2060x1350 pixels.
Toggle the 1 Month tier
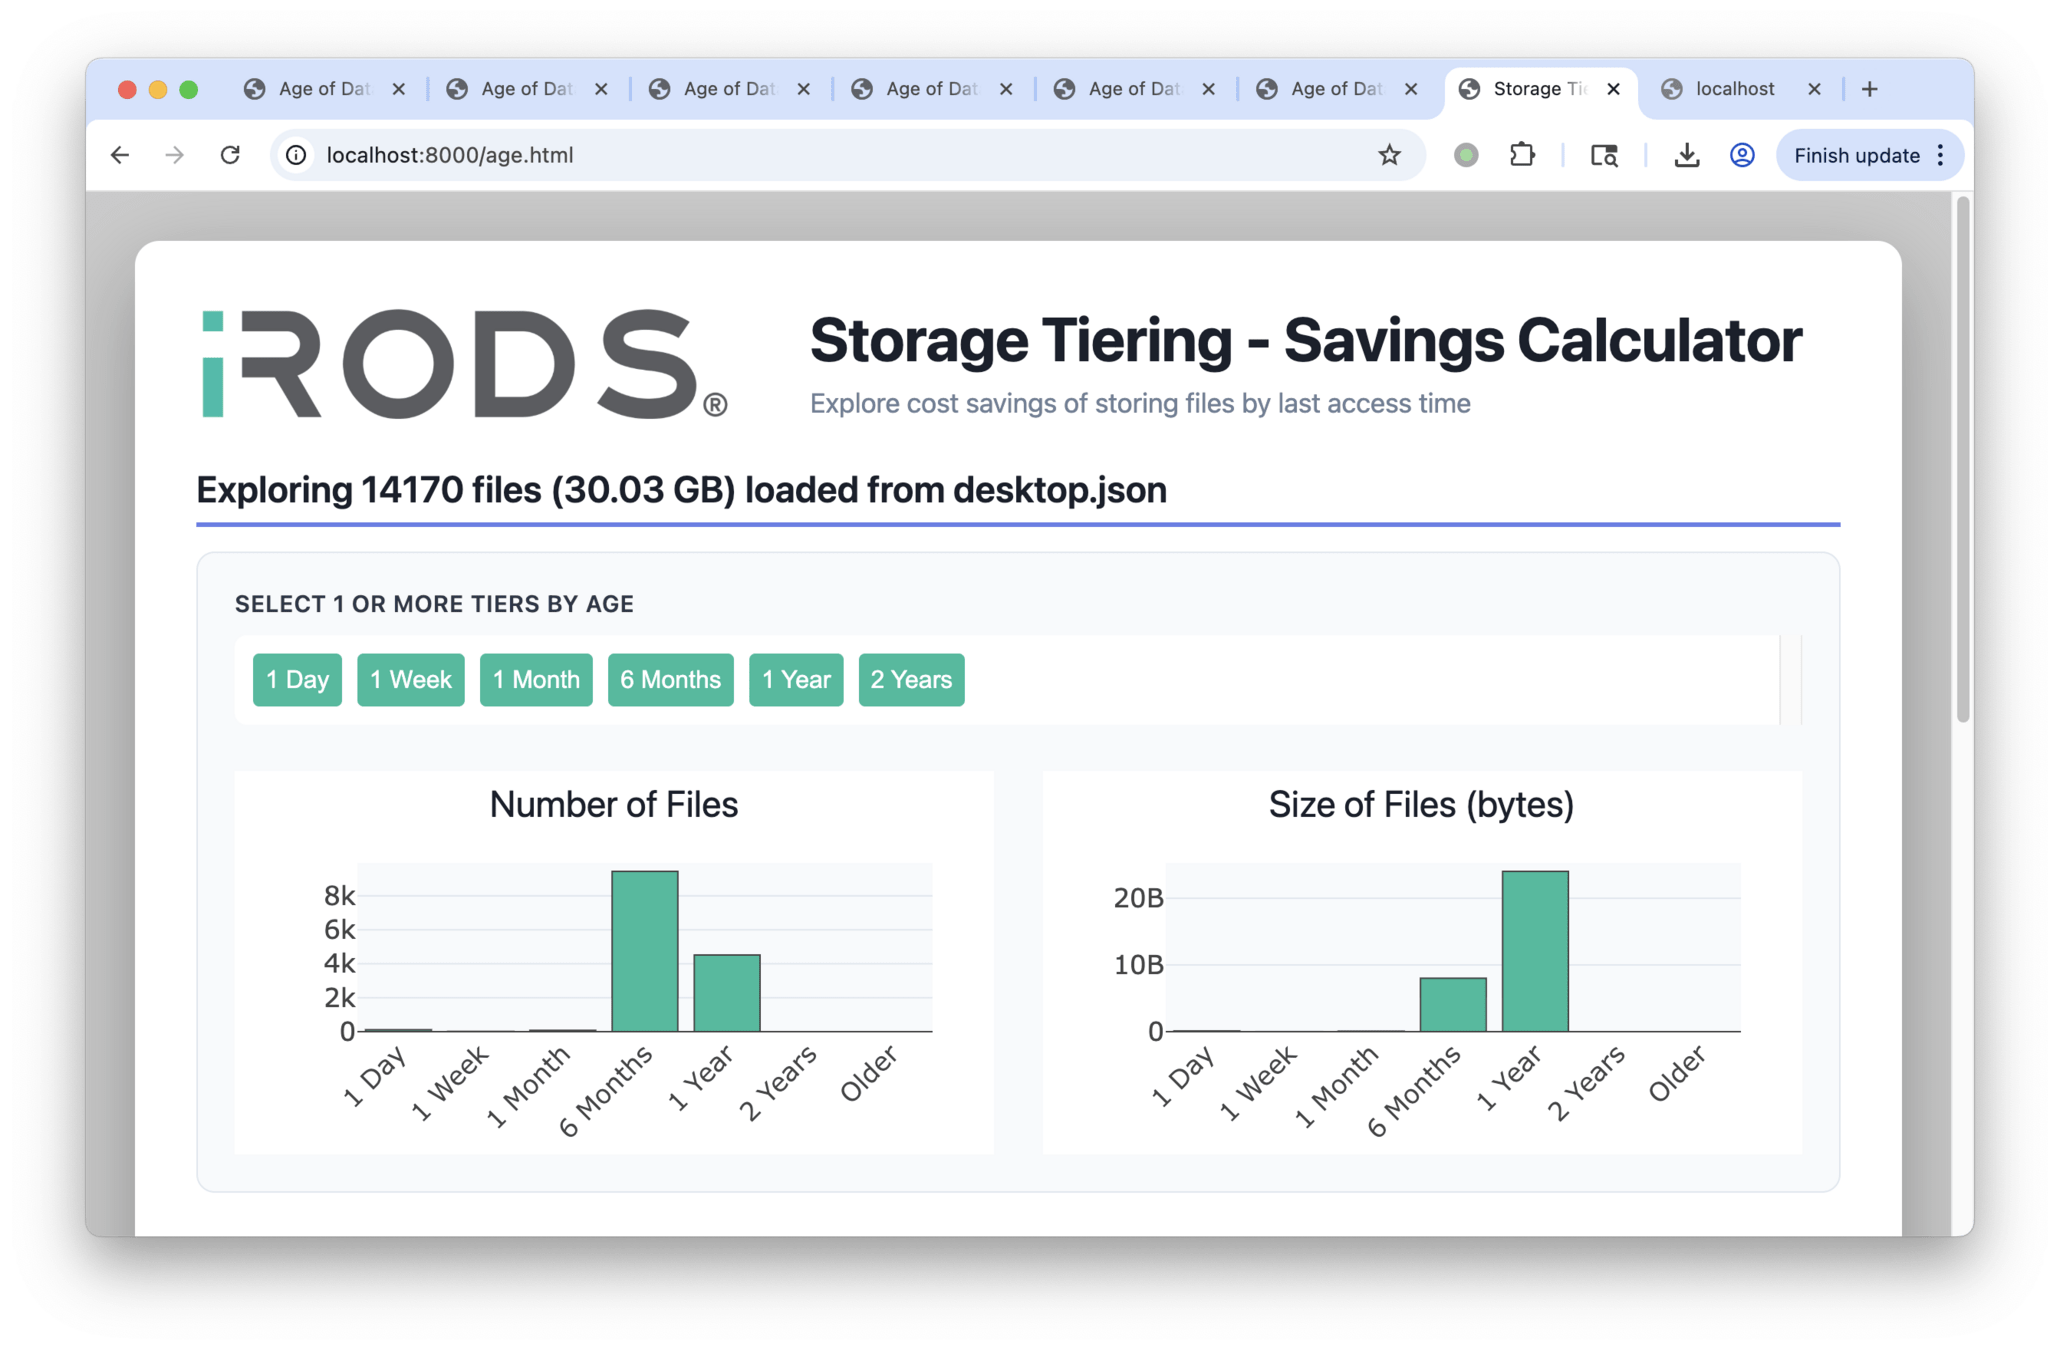(x=536, y=680)
